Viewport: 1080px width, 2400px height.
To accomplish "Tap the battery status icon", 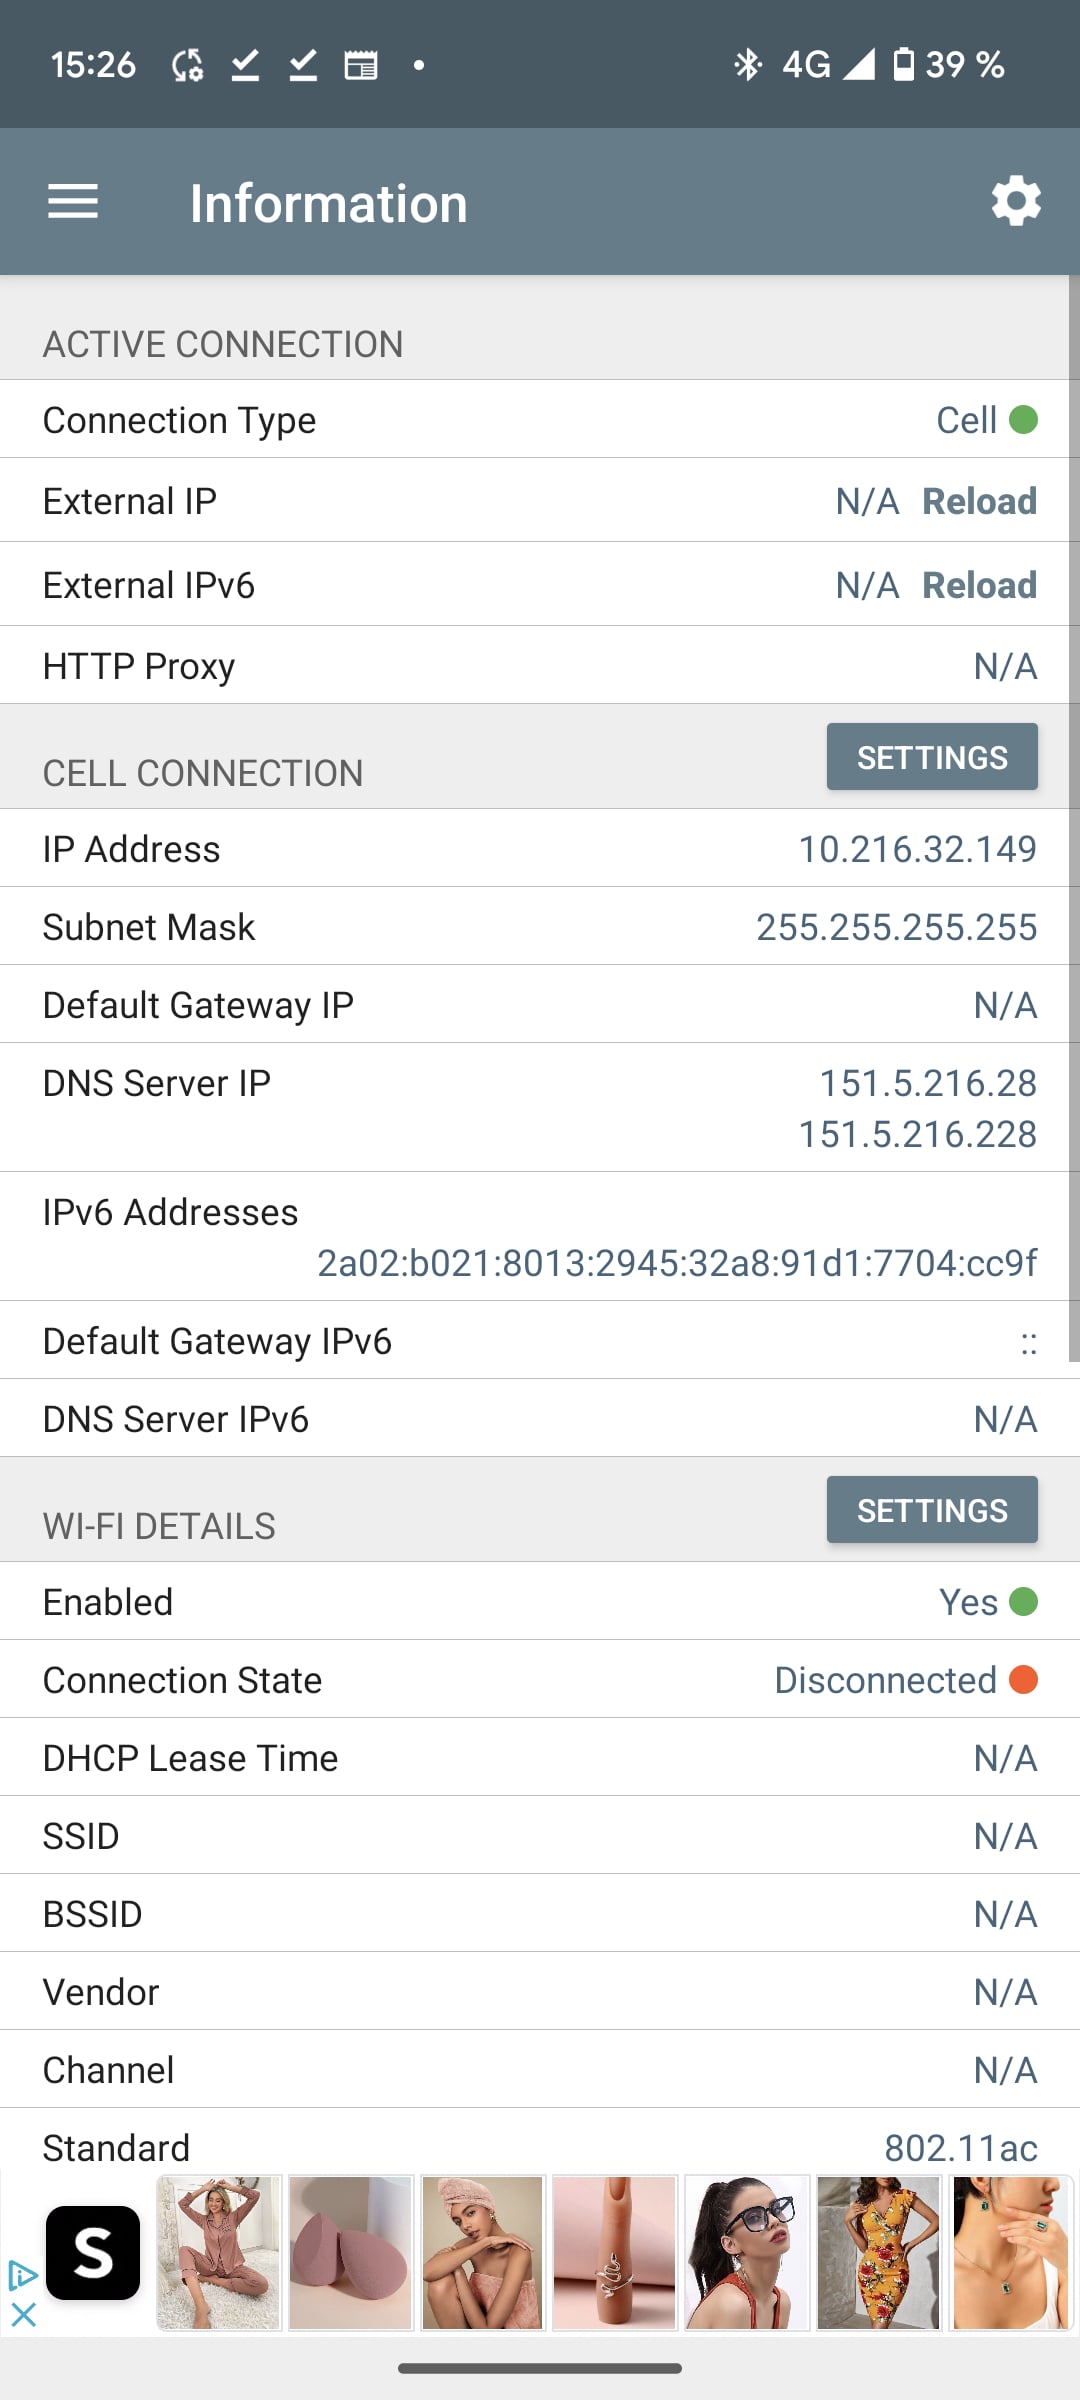I will coord(903,65).
